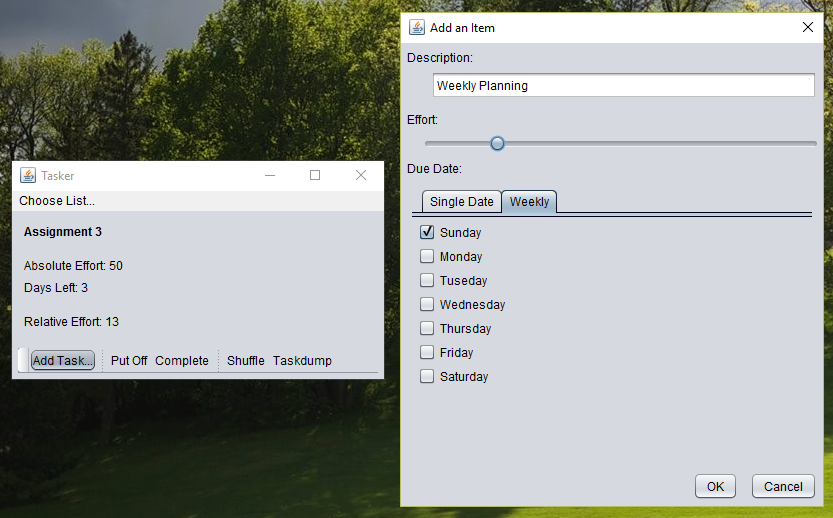This screenshot has width=833, height=518.
Task: Enable the Monday checkbox
Action: [x=427, y=257]
